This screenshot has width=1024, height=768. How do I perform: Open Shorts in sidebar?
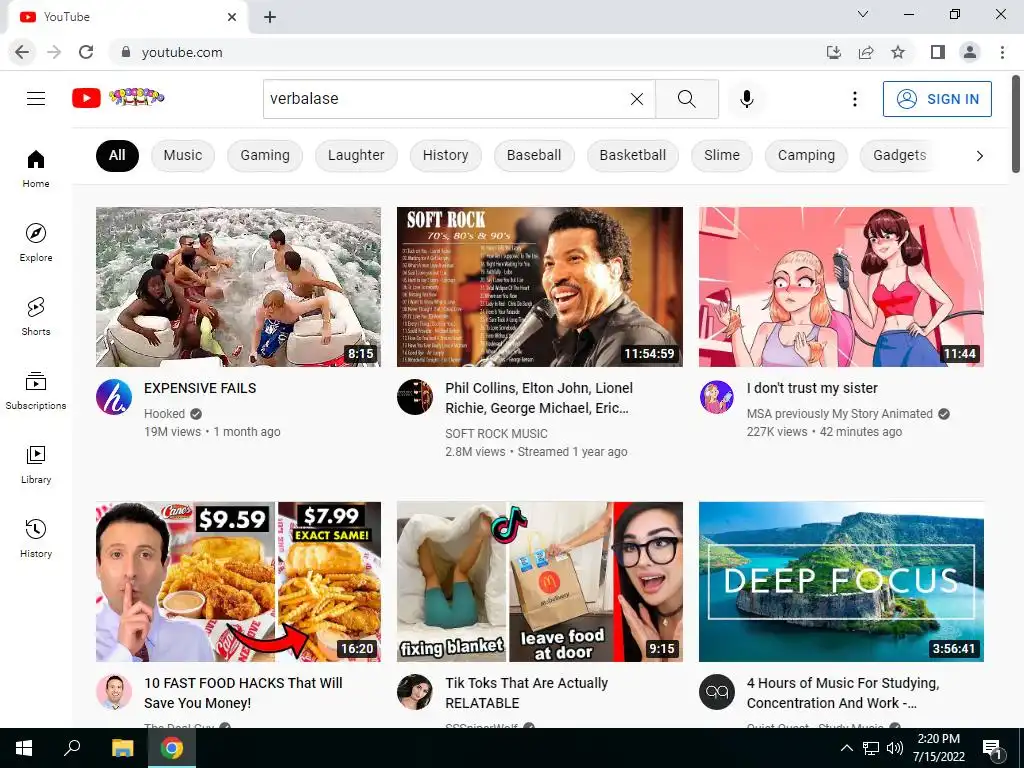coord(36,316)
